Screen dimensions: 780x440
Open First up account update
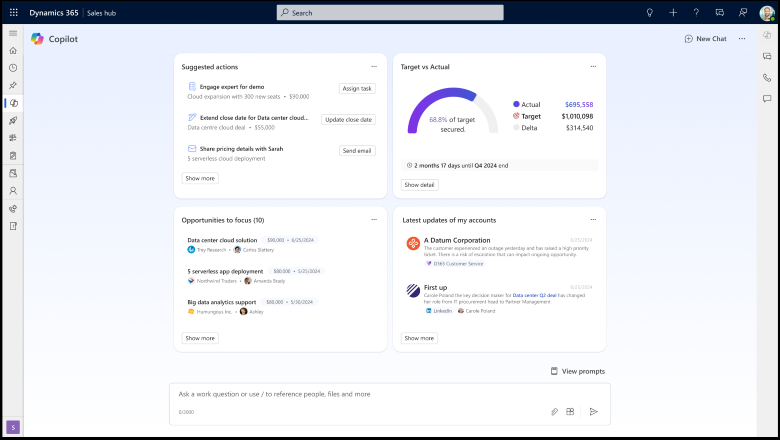pos(435,287)
